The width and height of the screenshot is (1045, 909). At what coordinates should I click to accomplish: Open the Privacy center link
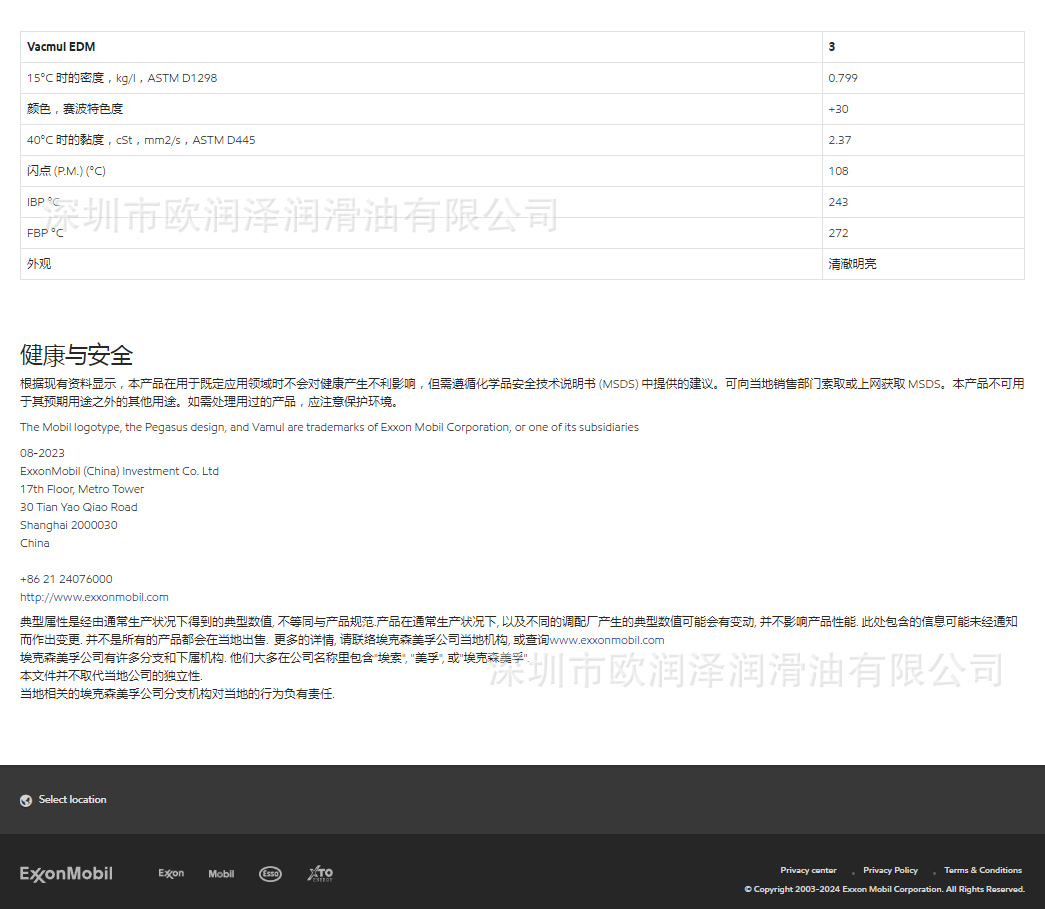[808, 870]
